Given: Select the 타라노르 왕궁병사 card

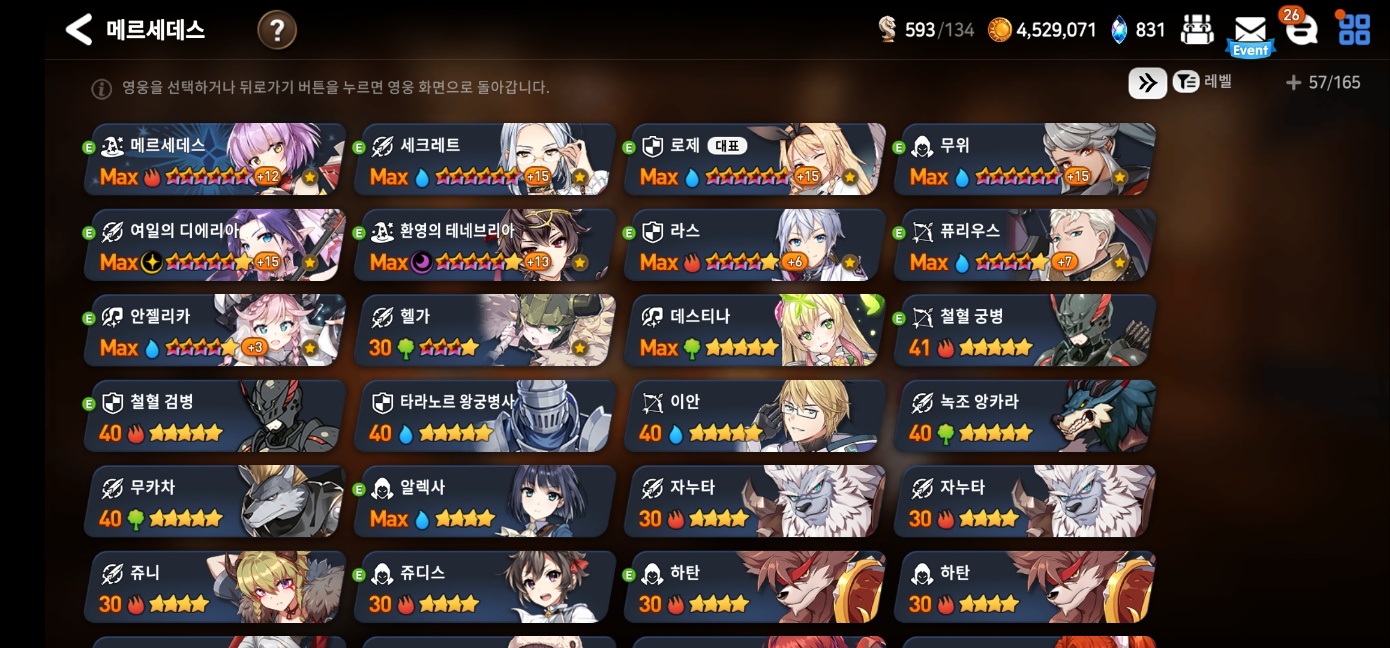Looking at the screenshot, I should point(487,416).
